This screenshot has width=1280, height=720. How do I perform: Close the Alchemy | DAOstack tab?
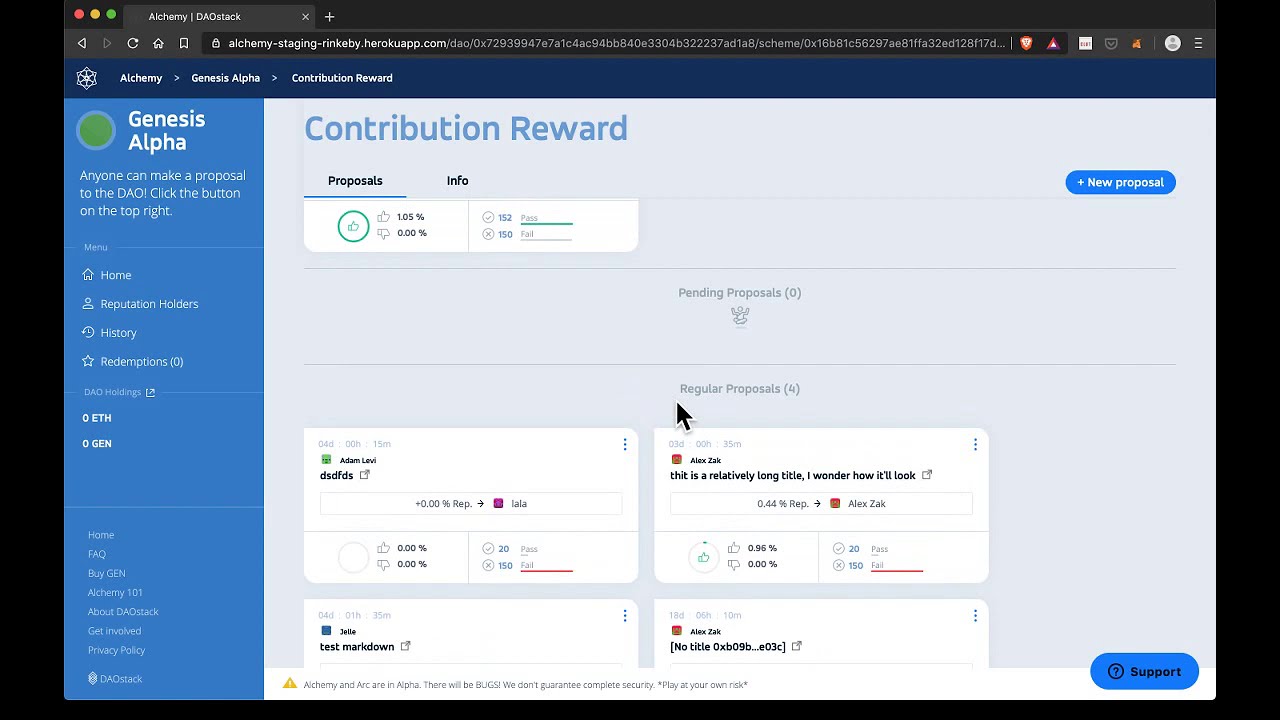tap(305, 16)
